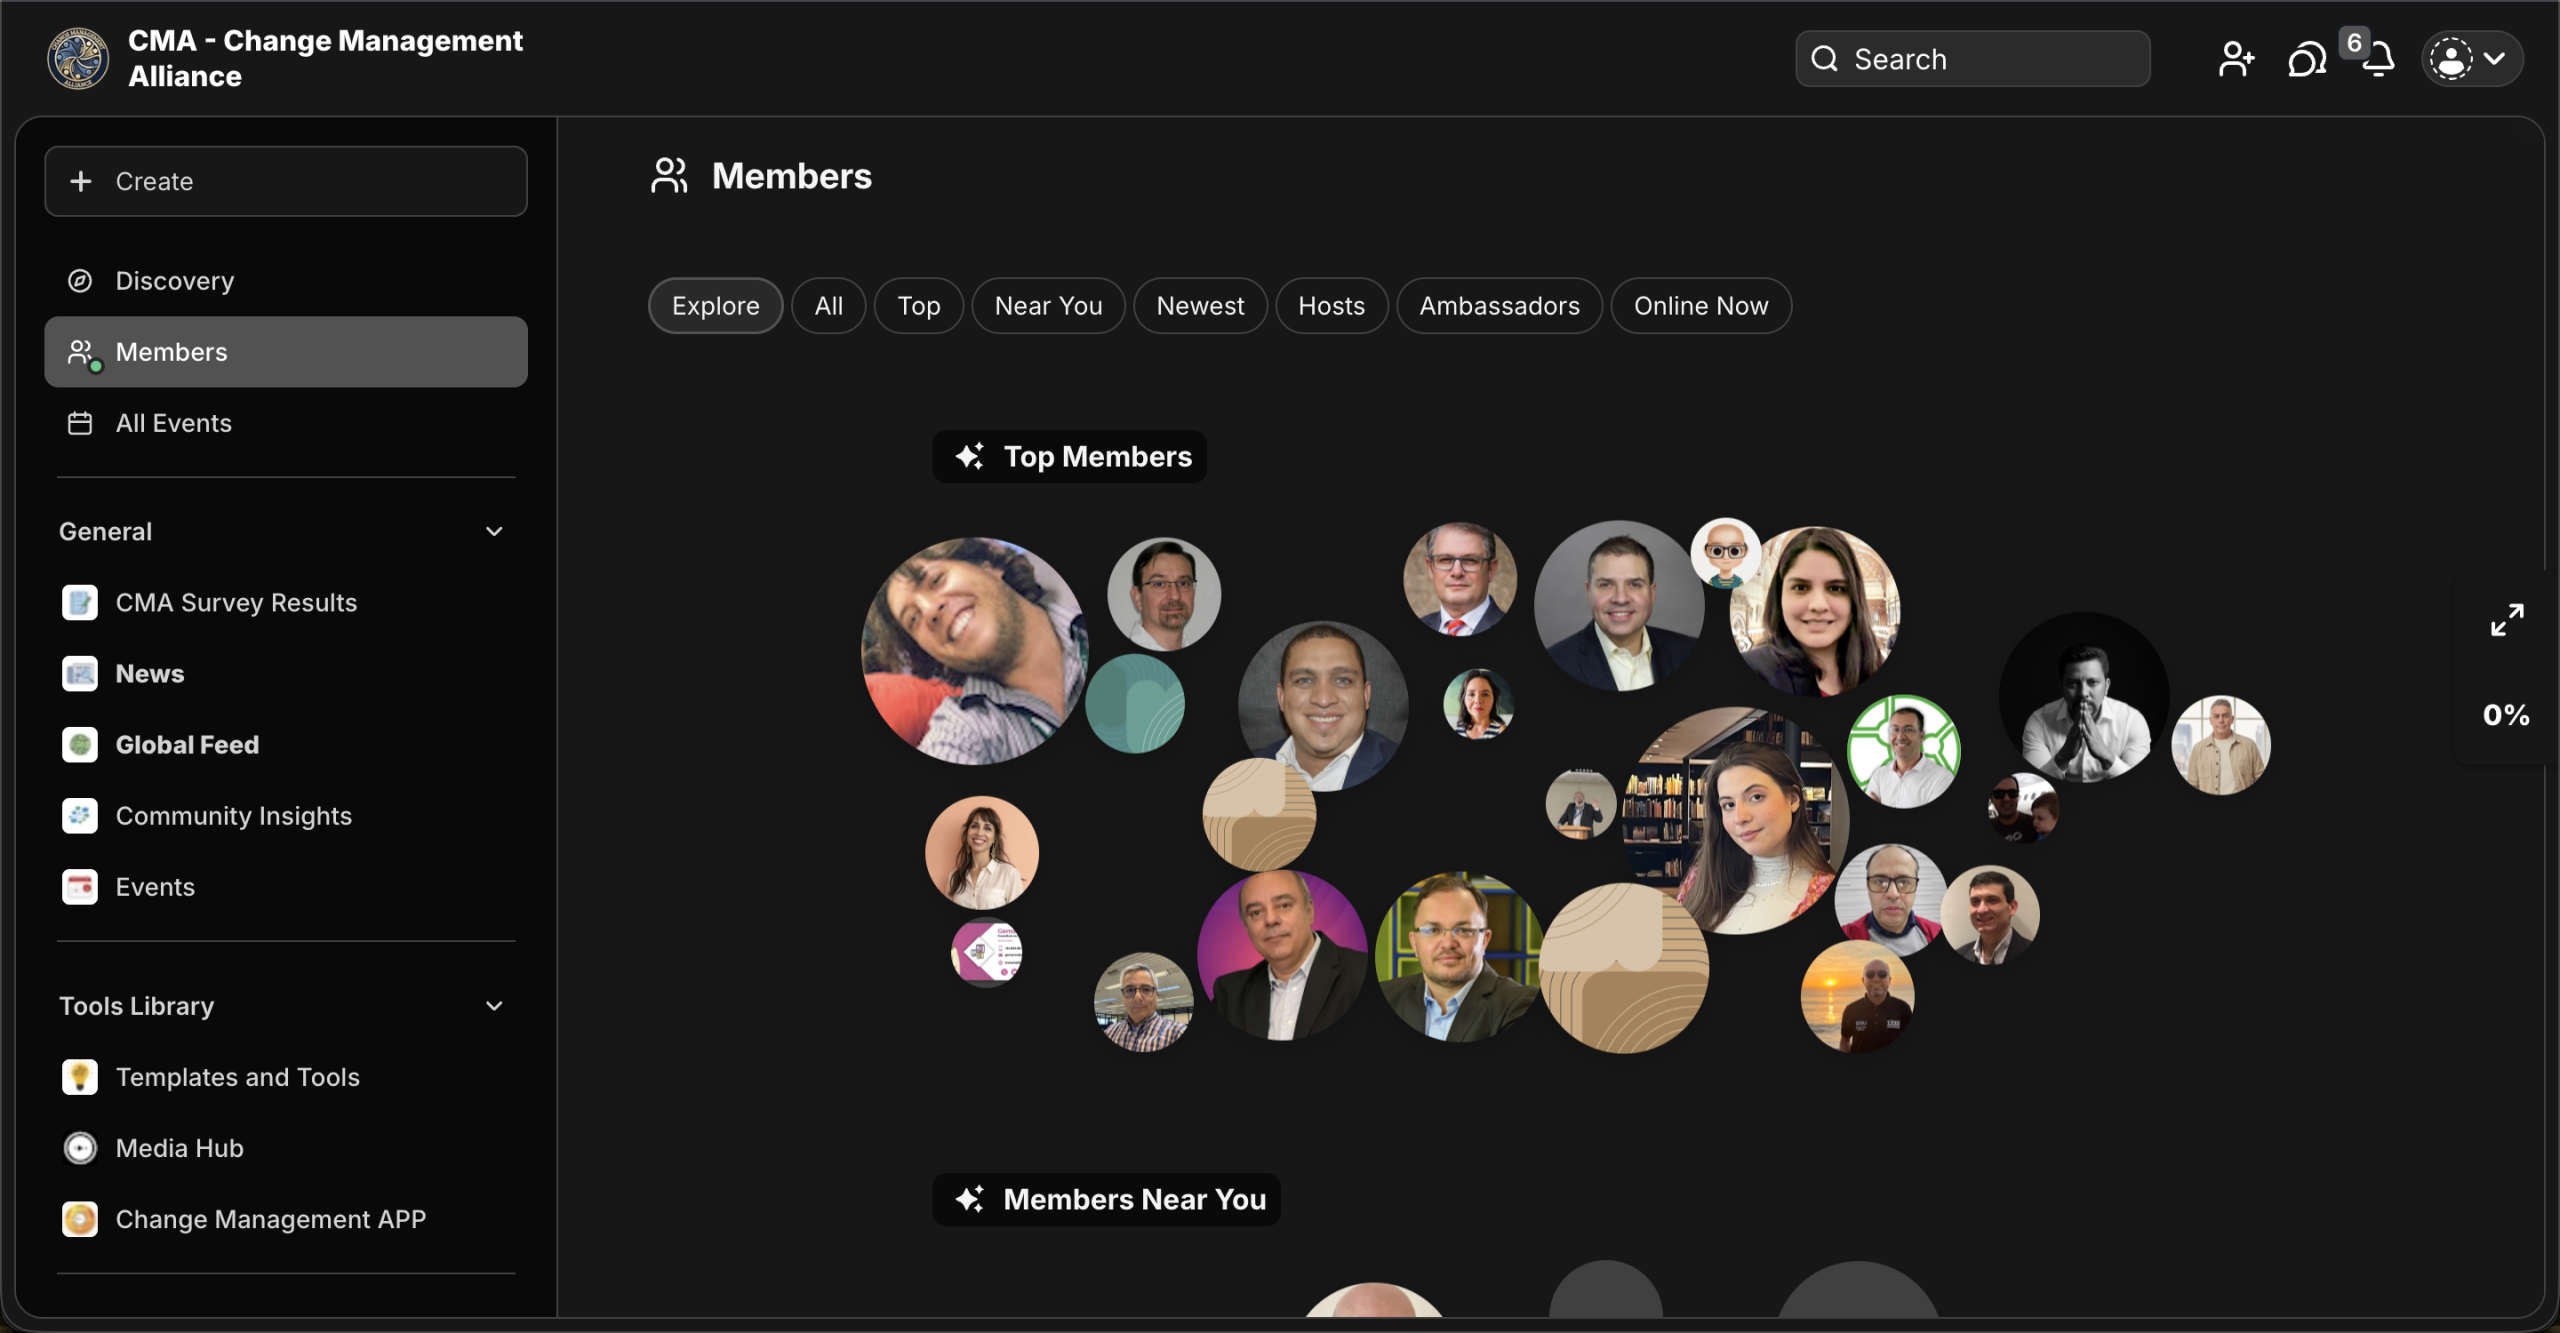Switch to the Hosts filter tab

(1331, 306)
